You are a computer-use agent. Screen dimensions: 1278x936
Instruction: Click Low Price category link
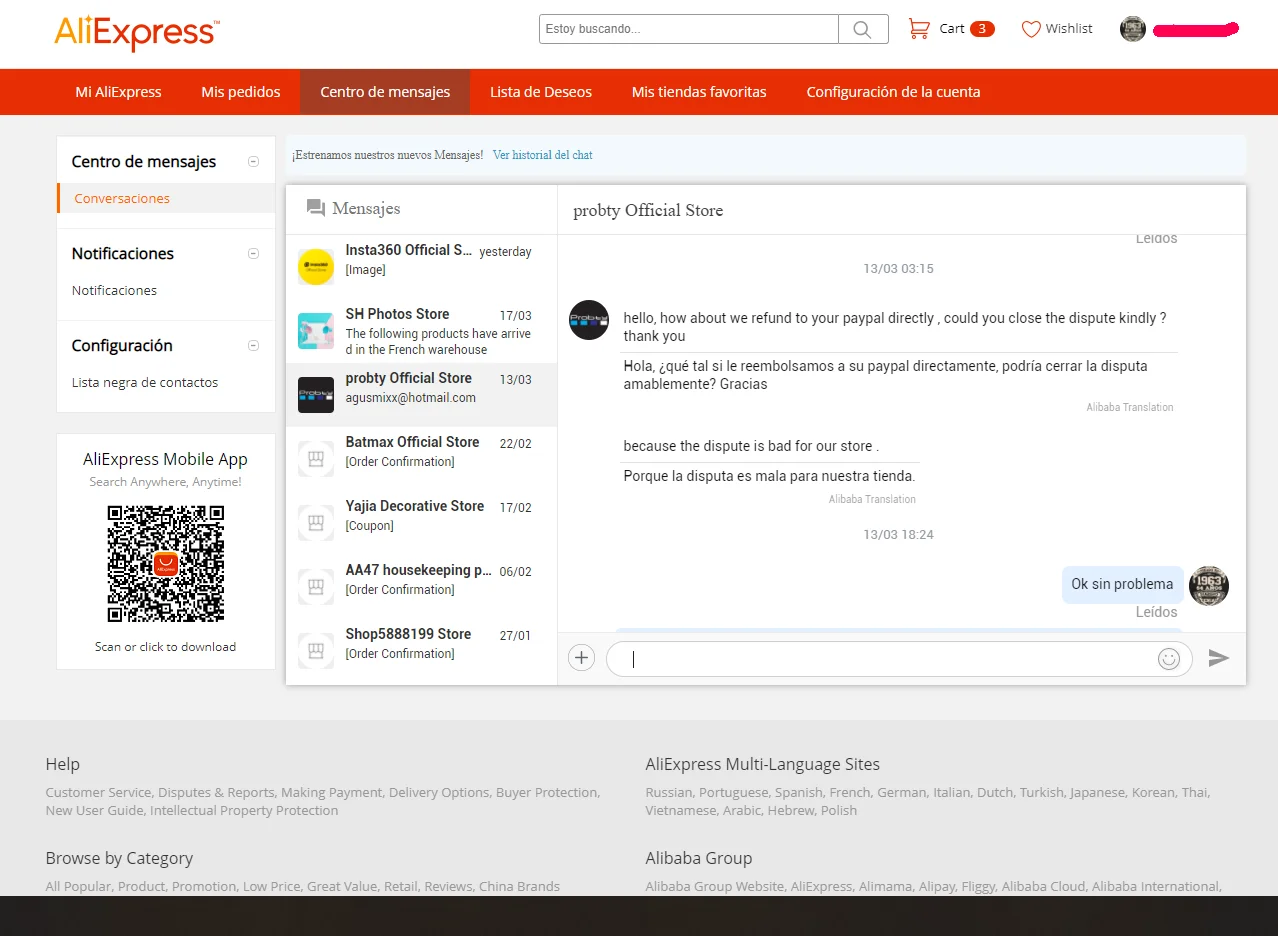click(271, 887)
